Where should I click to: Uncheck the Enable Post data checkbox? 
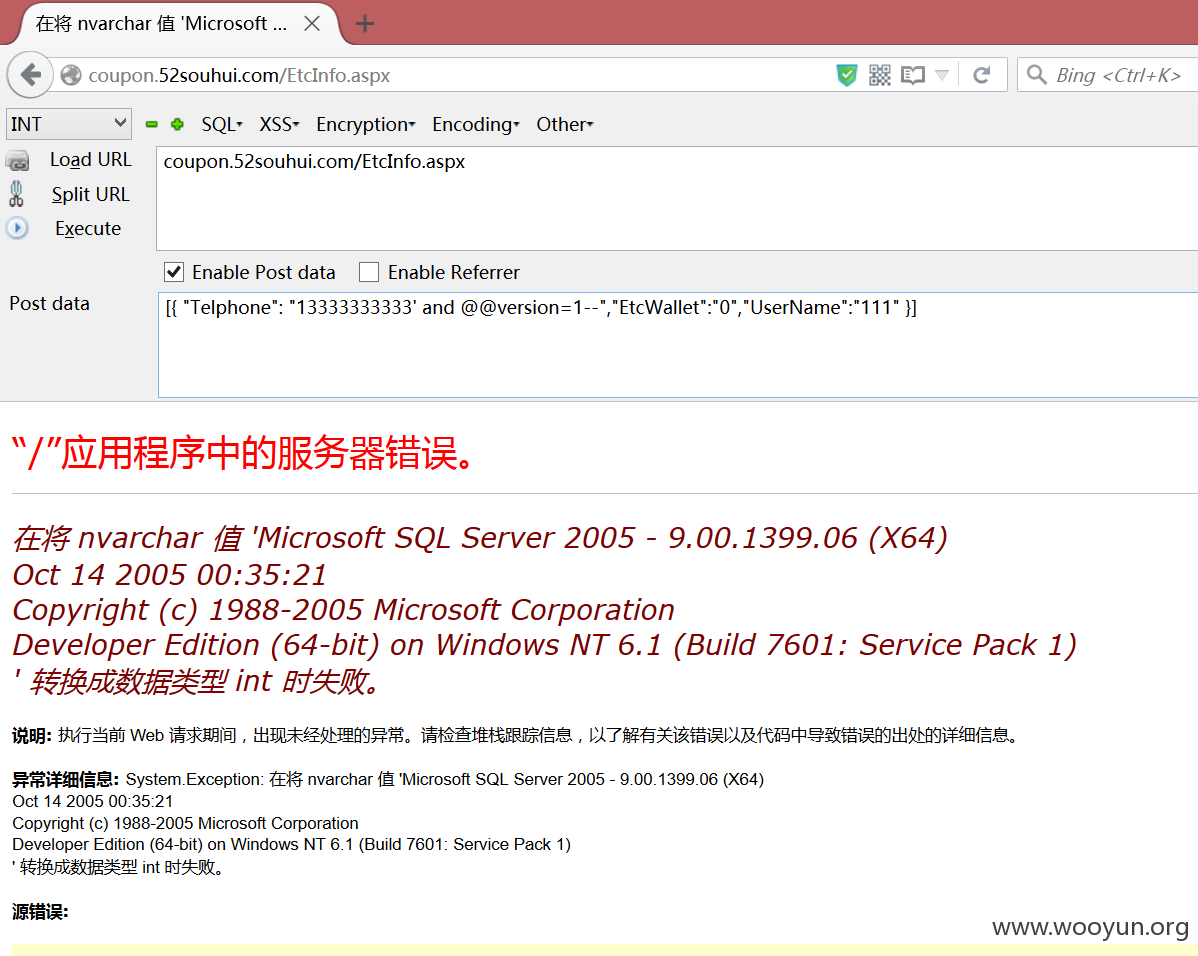(x=174, y=272)
